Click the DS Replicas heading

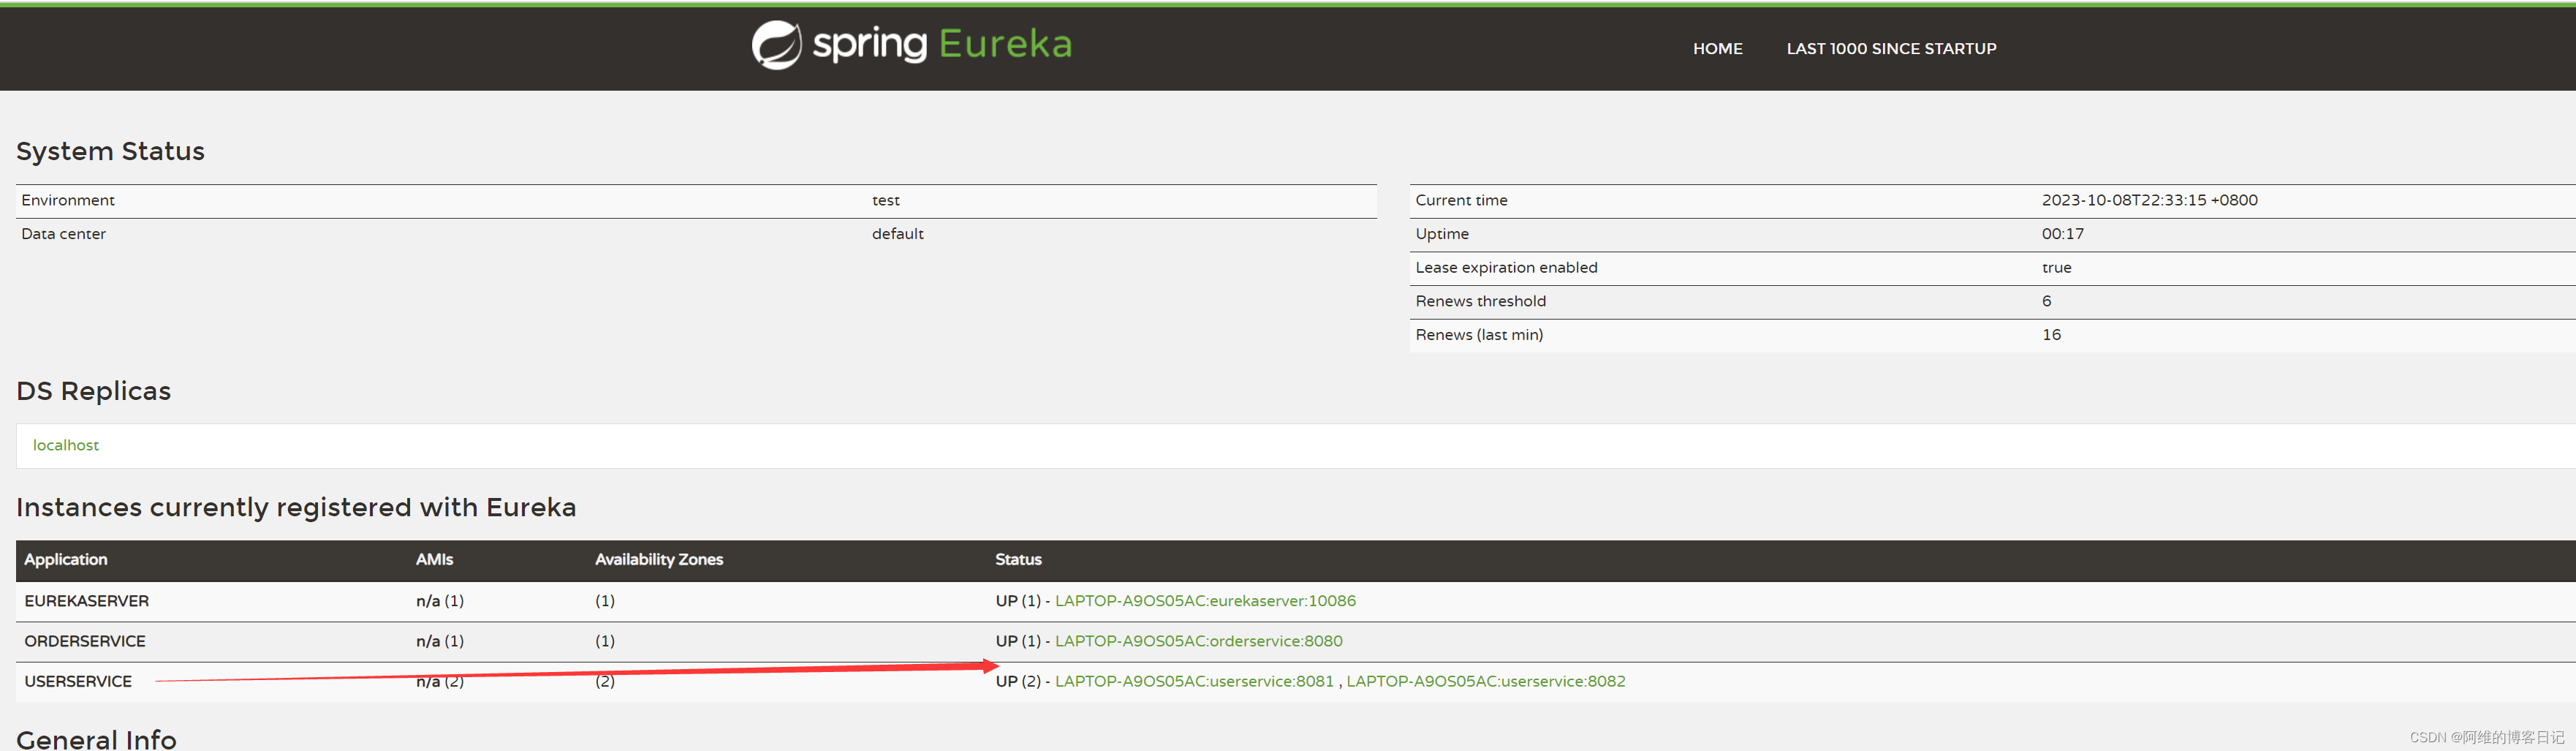(93, 391)
